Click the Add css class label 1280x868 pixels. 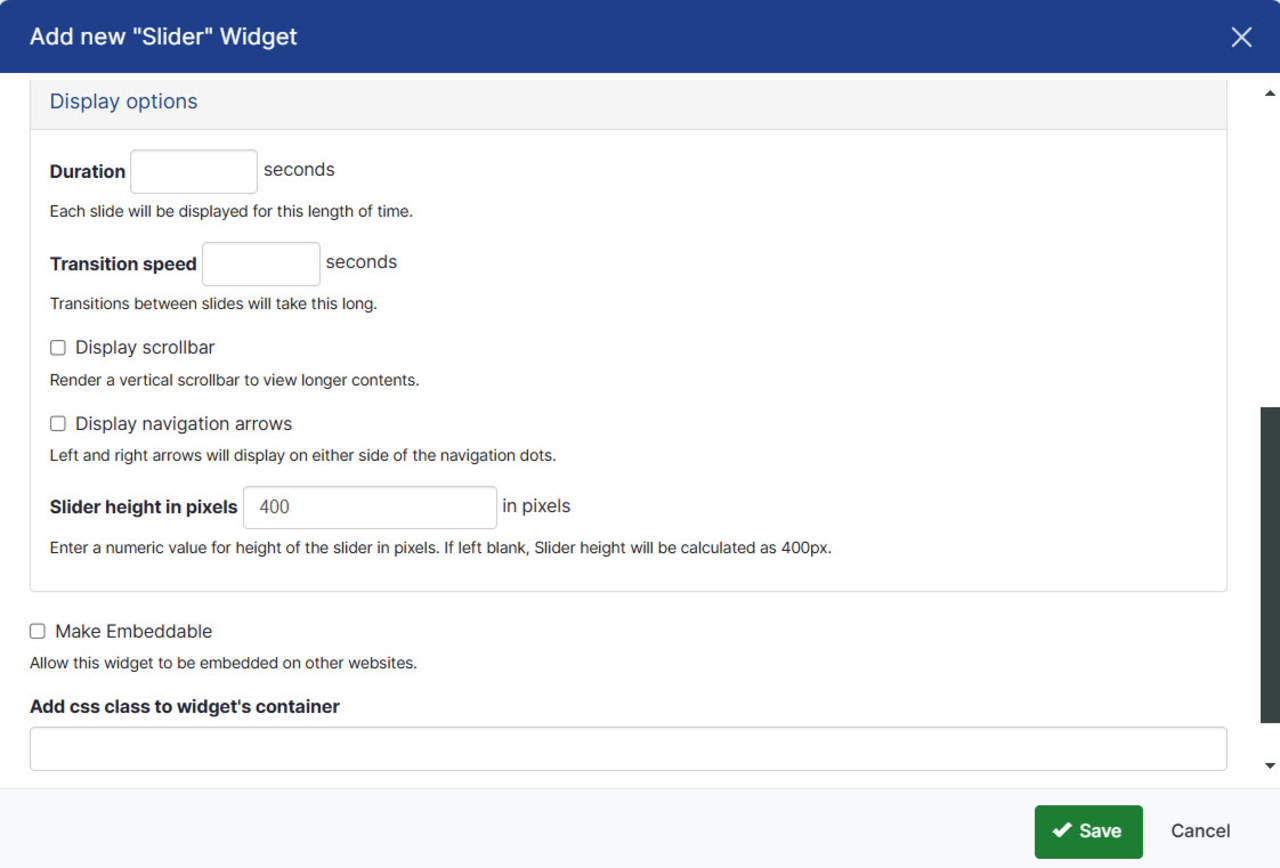pos(185,706)
